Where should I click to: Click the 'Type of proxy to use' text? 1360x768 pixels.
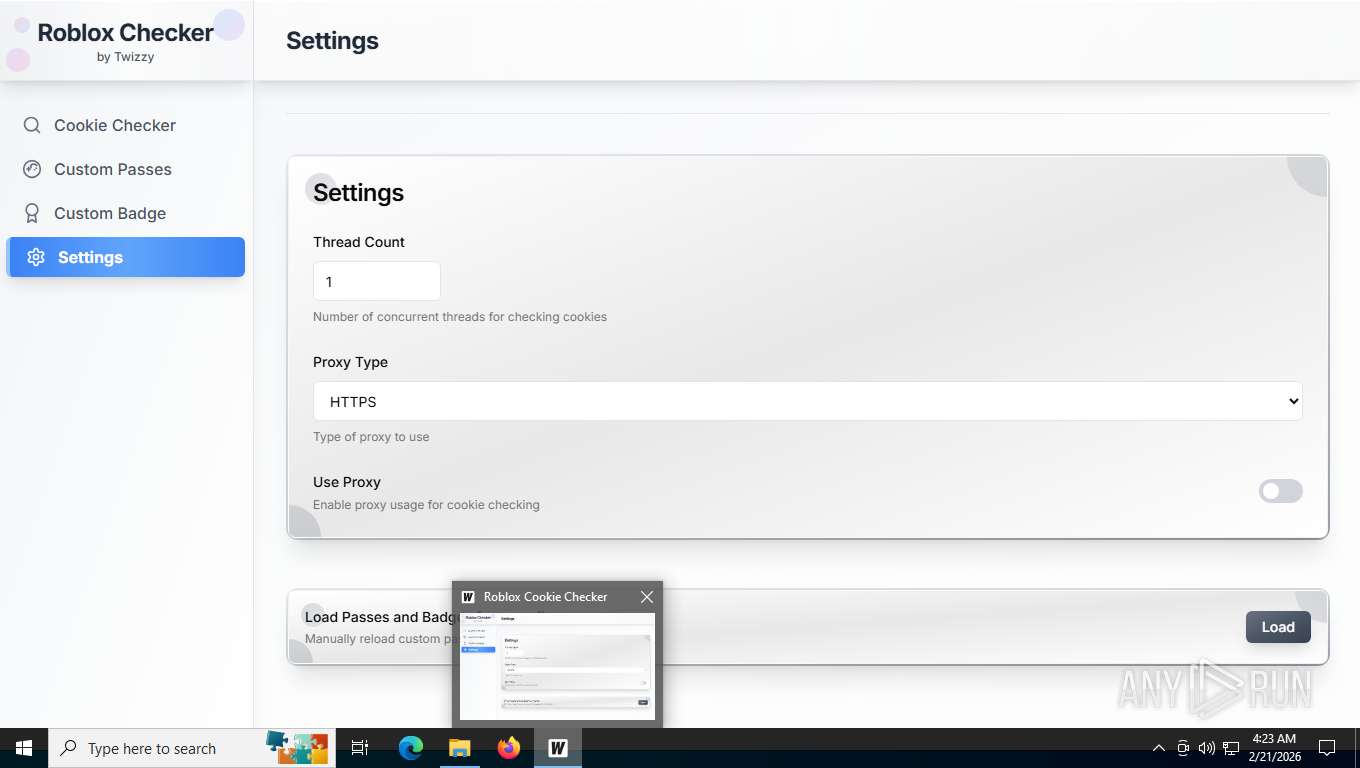click(371, 437)
